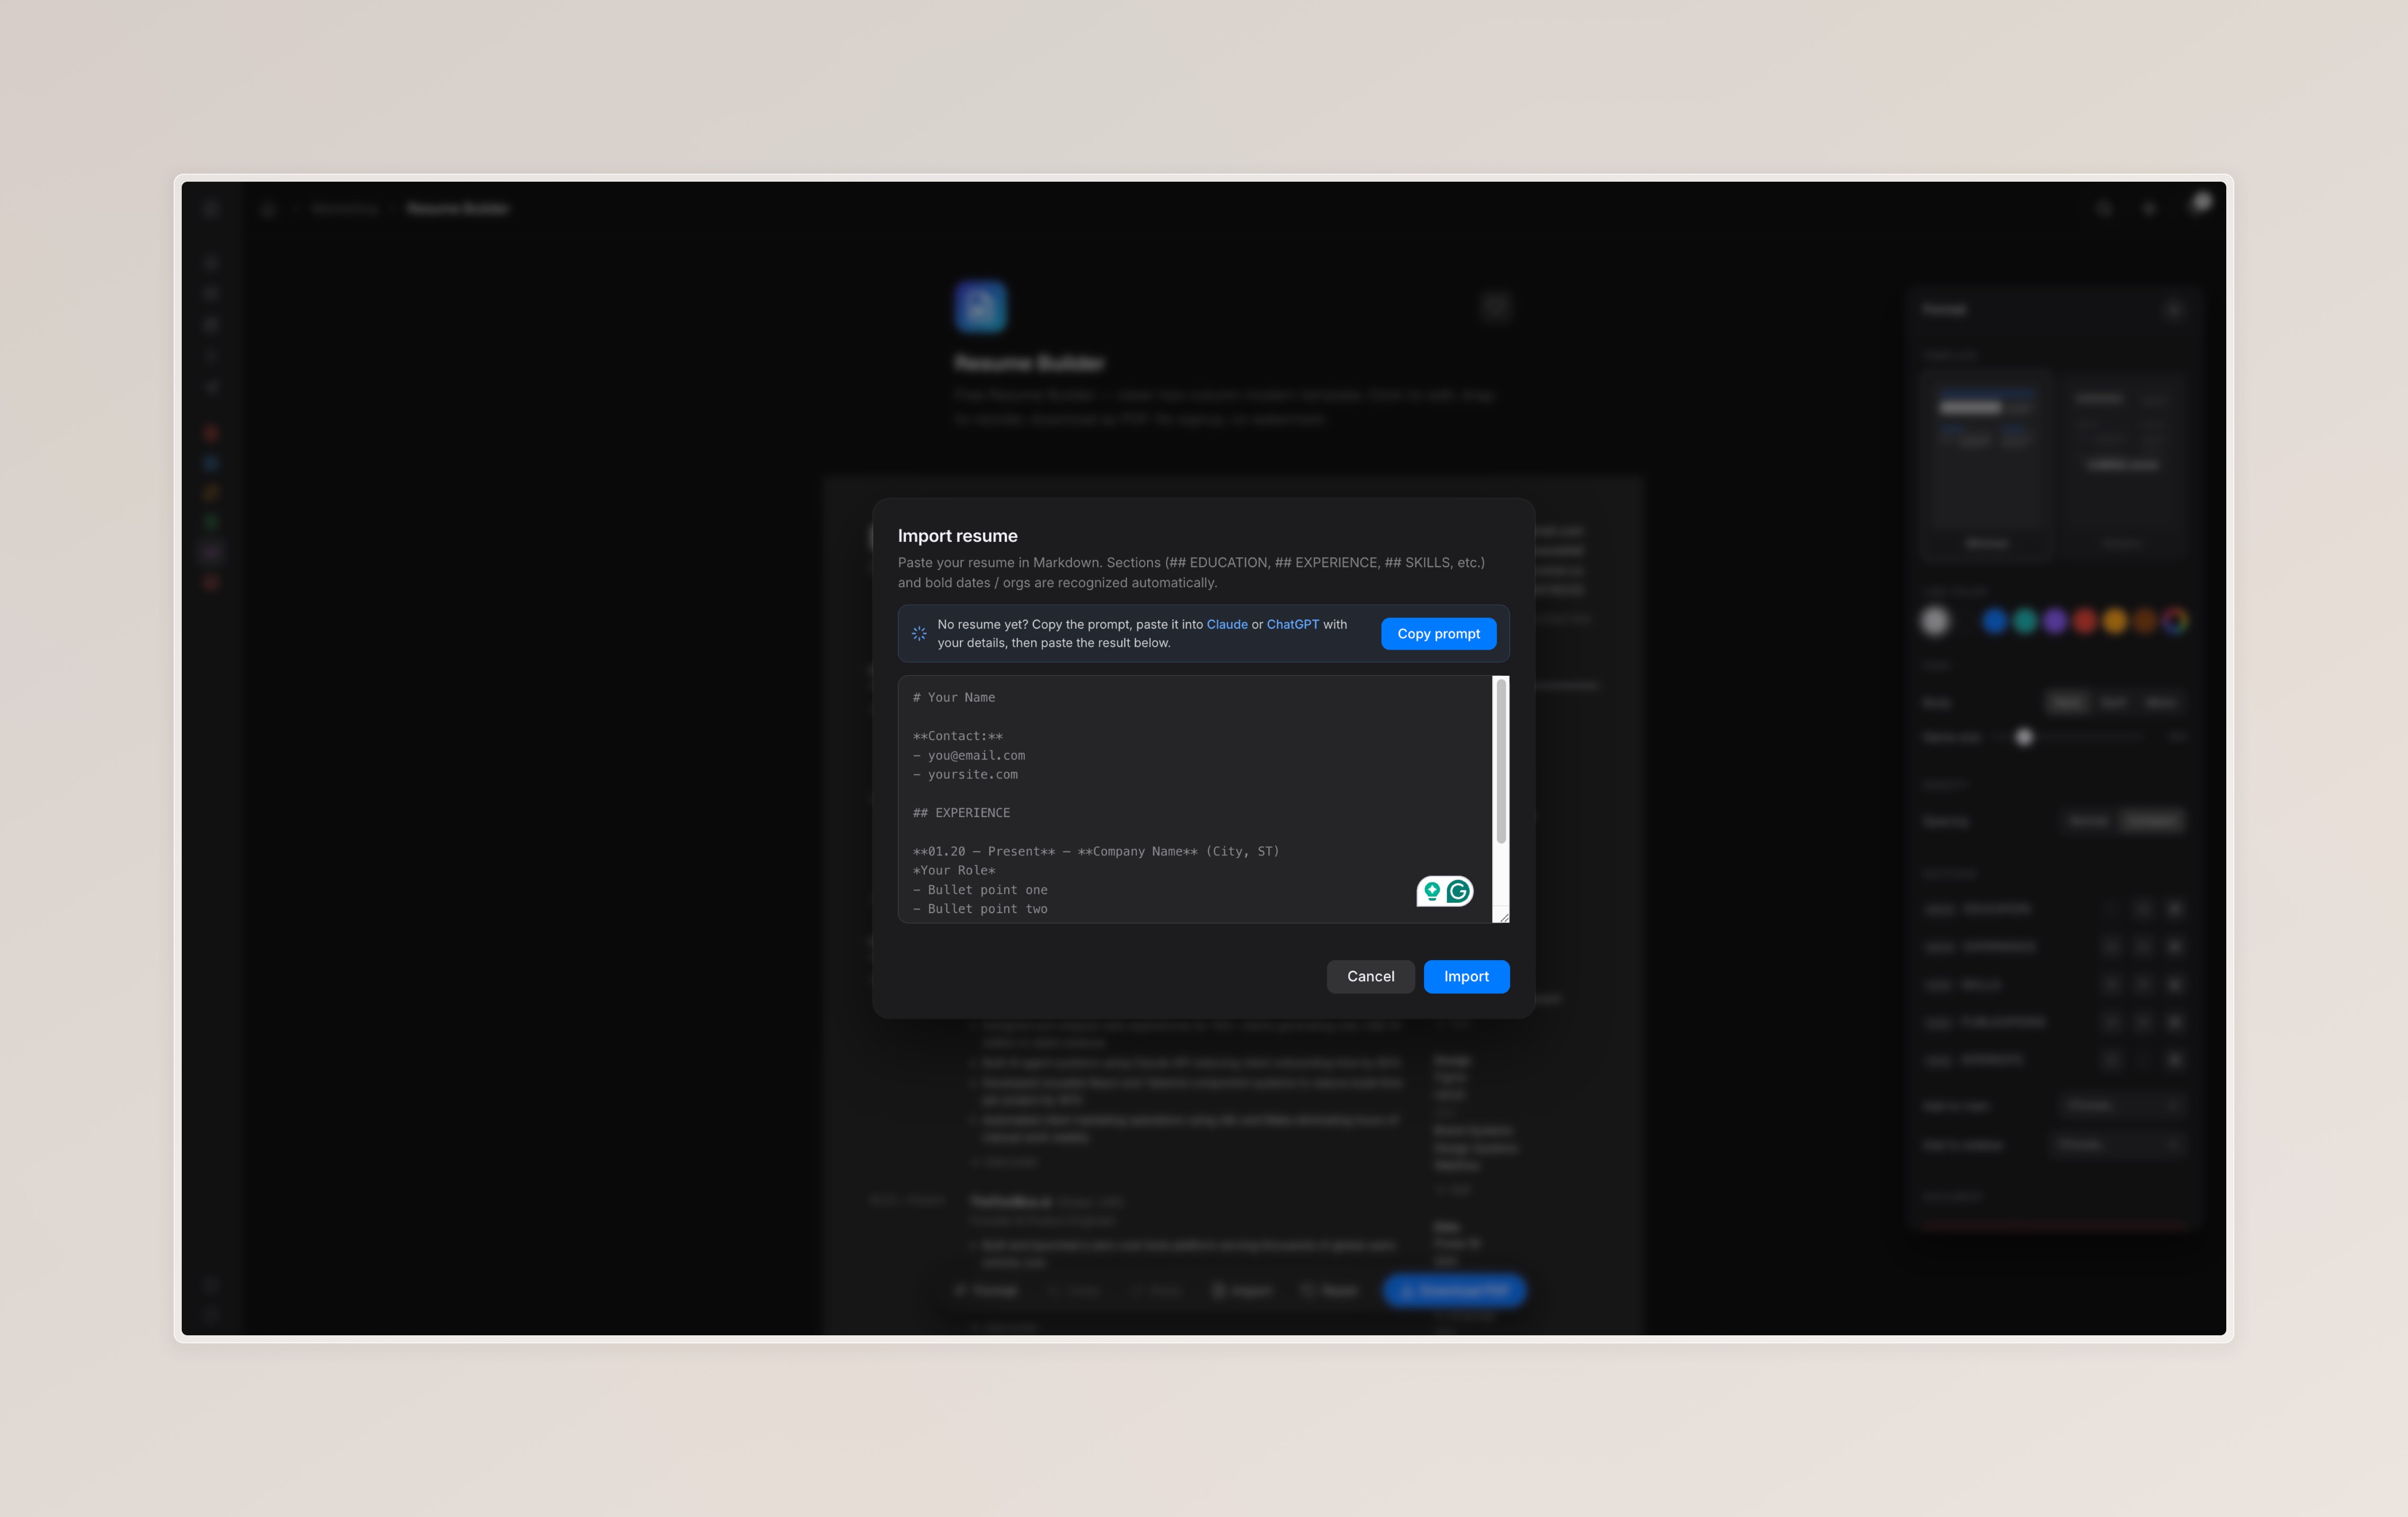2408x1517 pixels.
Task: Open the rainbow custom color picker swatch
Action: pos(2174,621)
